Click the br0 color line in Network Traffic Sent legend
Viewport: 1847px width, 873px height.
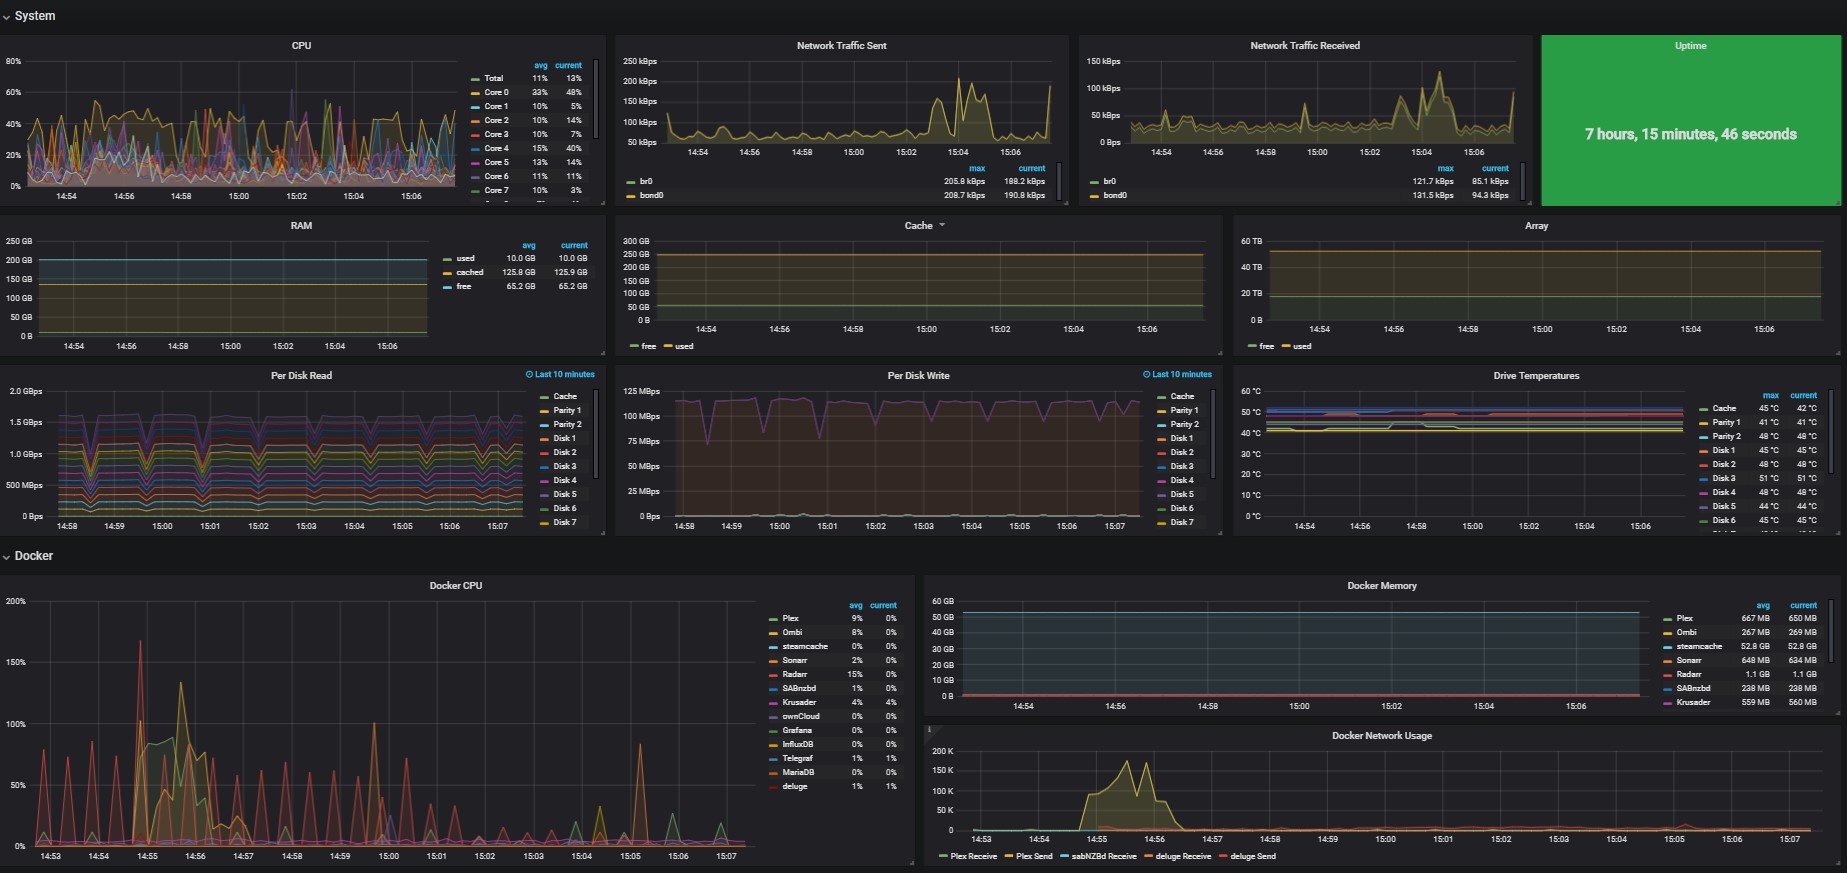pos(631,182)
